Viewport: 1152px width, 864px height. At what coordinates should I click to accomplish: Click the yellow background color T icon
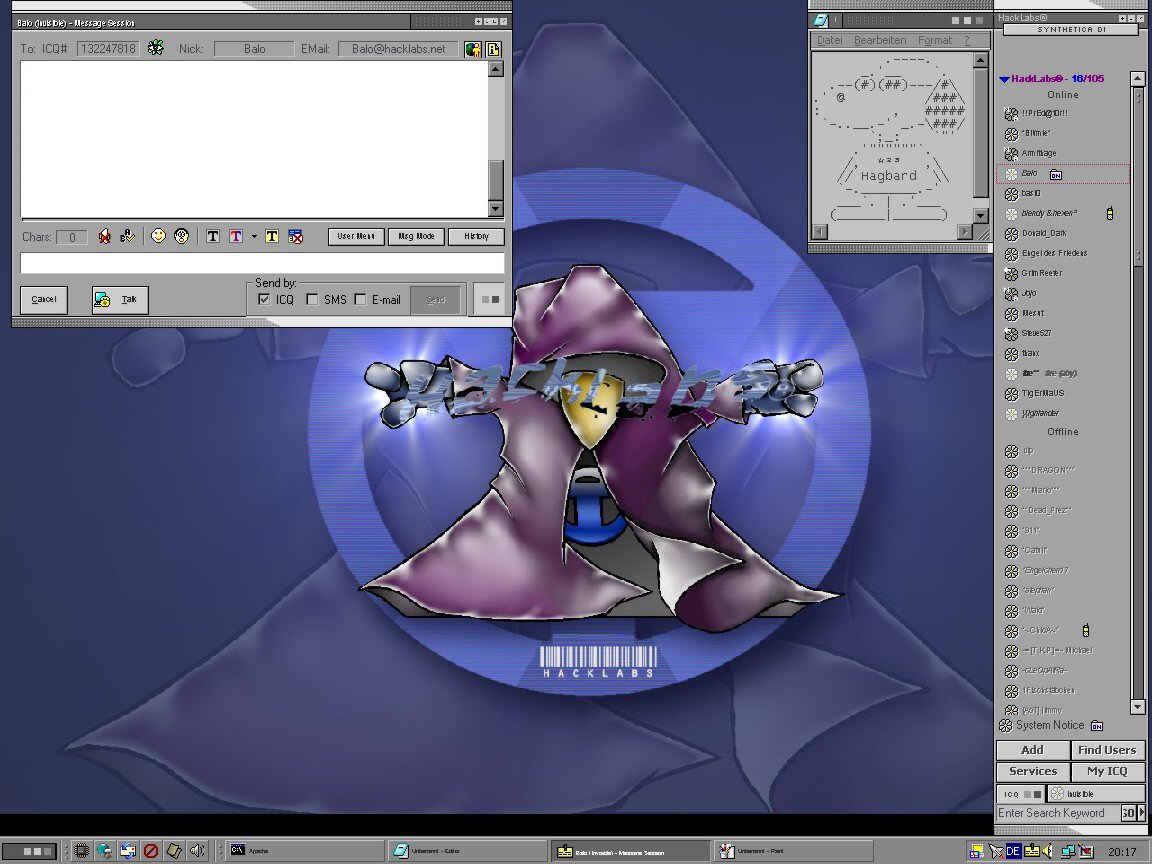click(271, 236)
